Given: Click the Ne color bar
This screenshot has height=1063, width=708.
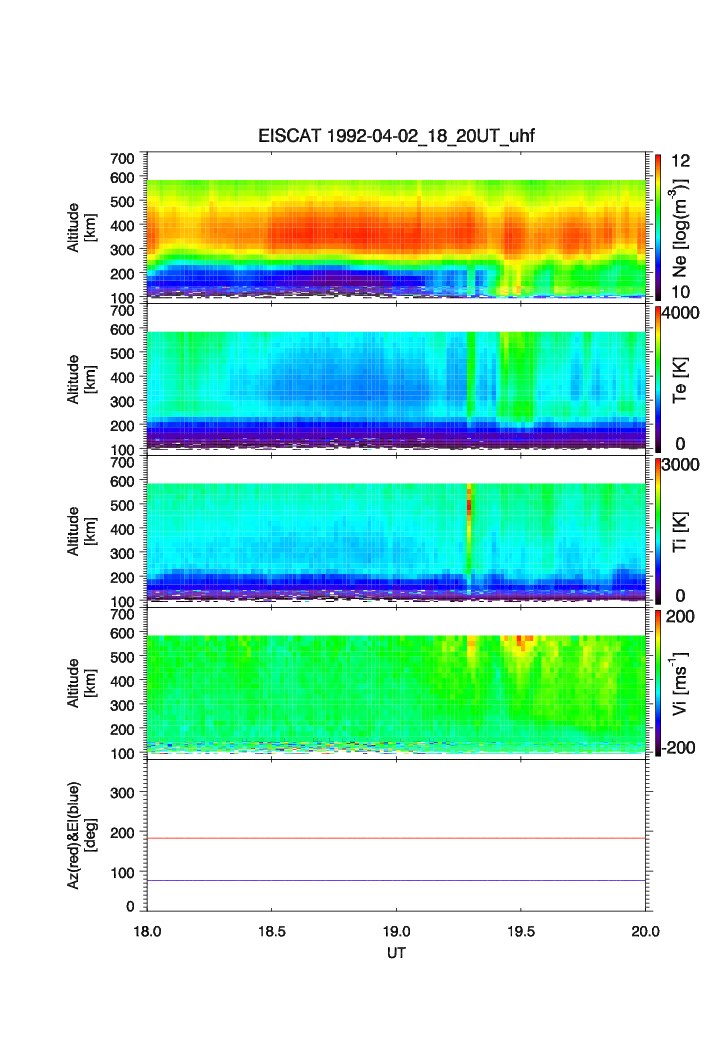Looking at the screenshot, I should pyautogui.click(x=658, y=227).
